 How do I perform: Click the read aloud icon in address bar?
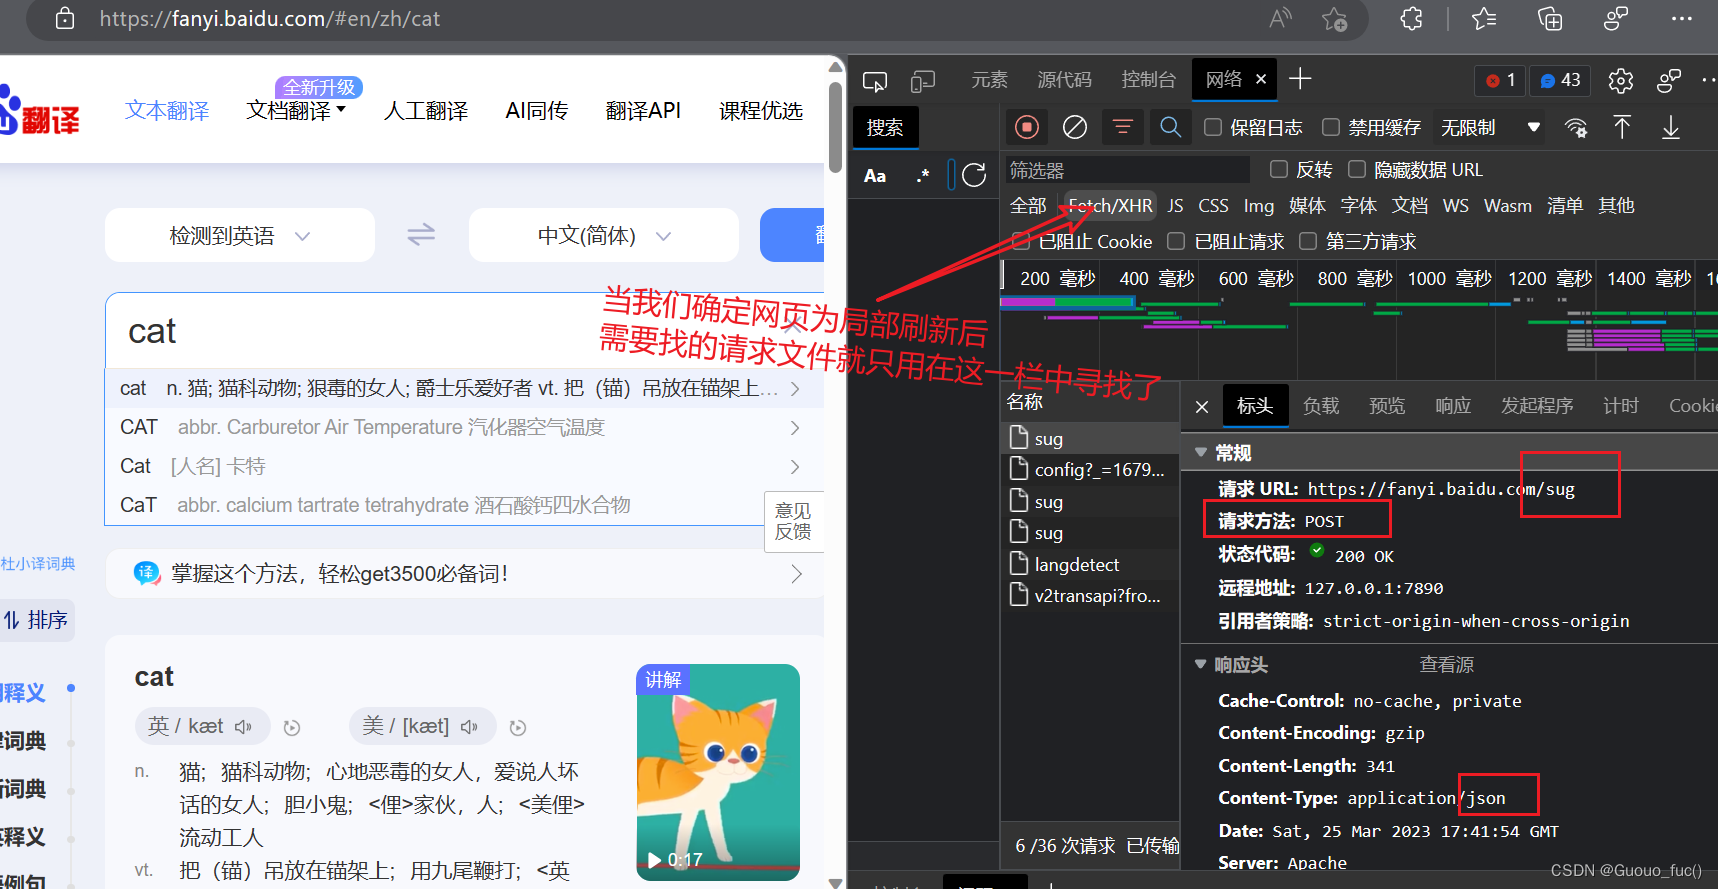tap(1280, 18)
